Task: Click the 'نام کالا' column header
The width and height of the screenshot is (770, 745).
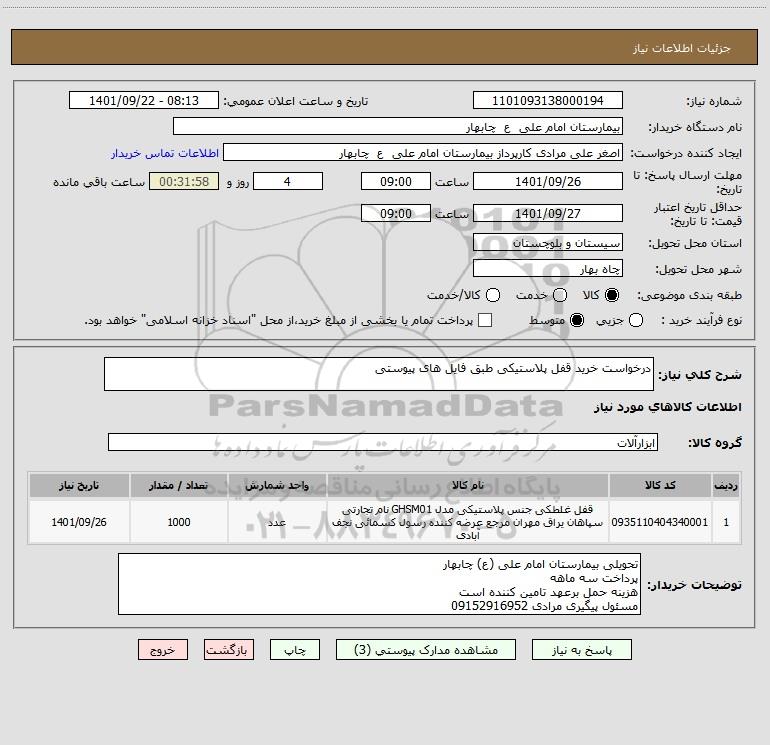Action: (468, 485)
